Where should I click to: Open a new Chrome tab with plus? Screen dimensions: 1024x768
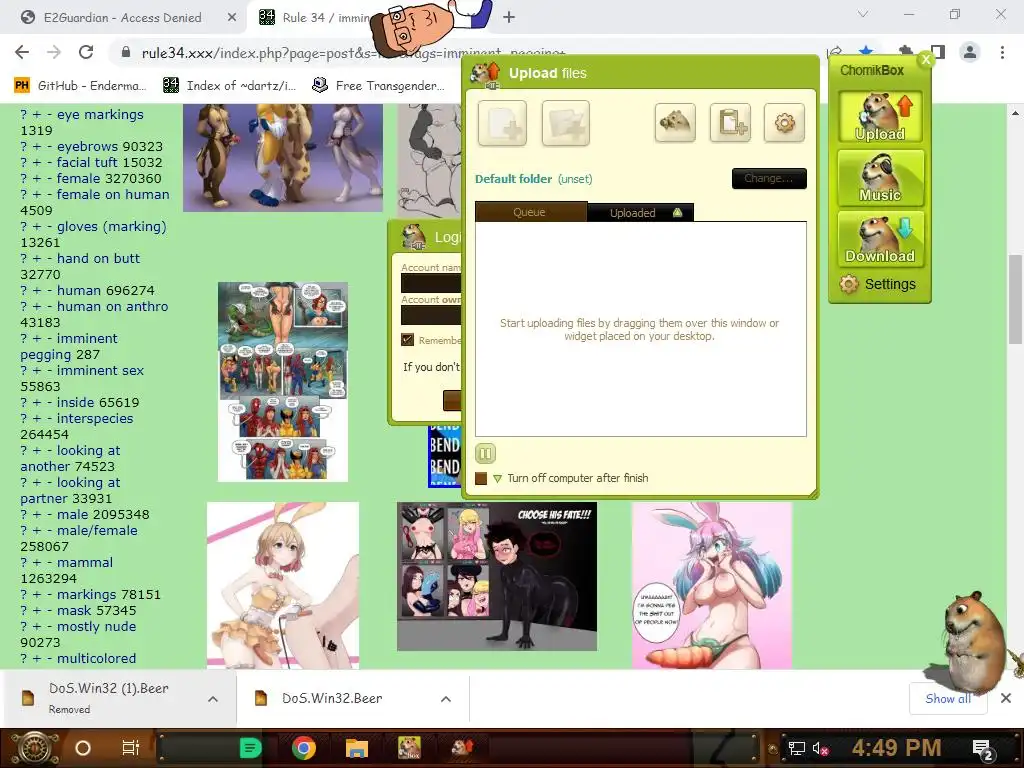(509, 18)
